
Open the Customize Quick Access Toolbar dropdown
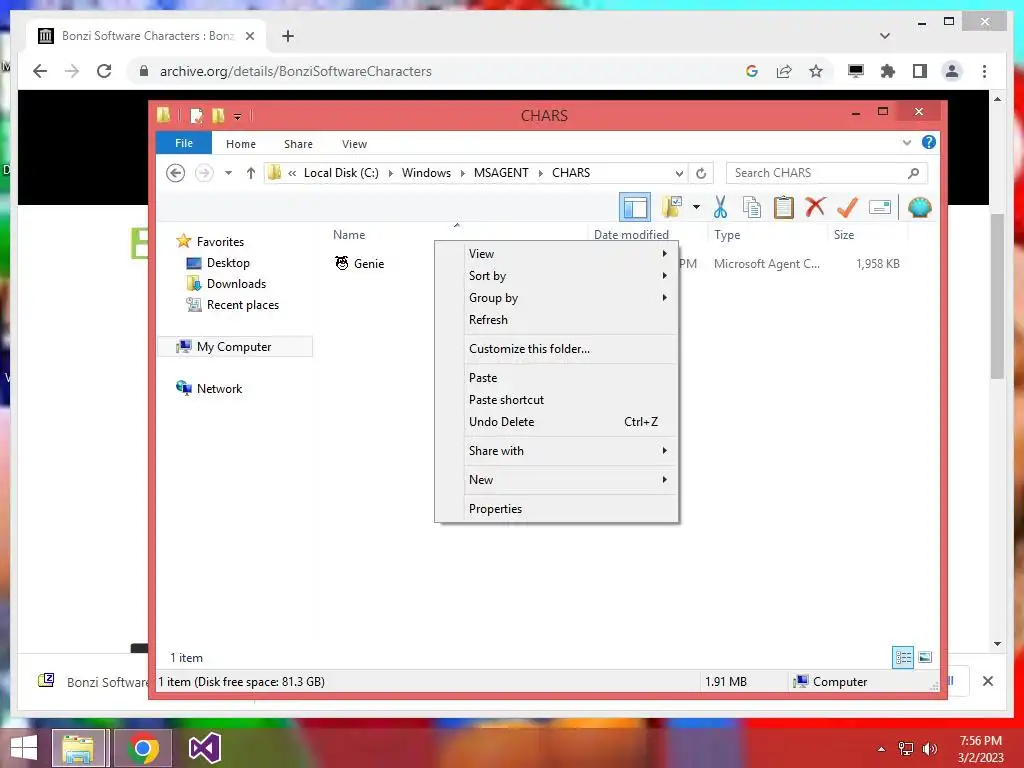(x=238, y=117)
